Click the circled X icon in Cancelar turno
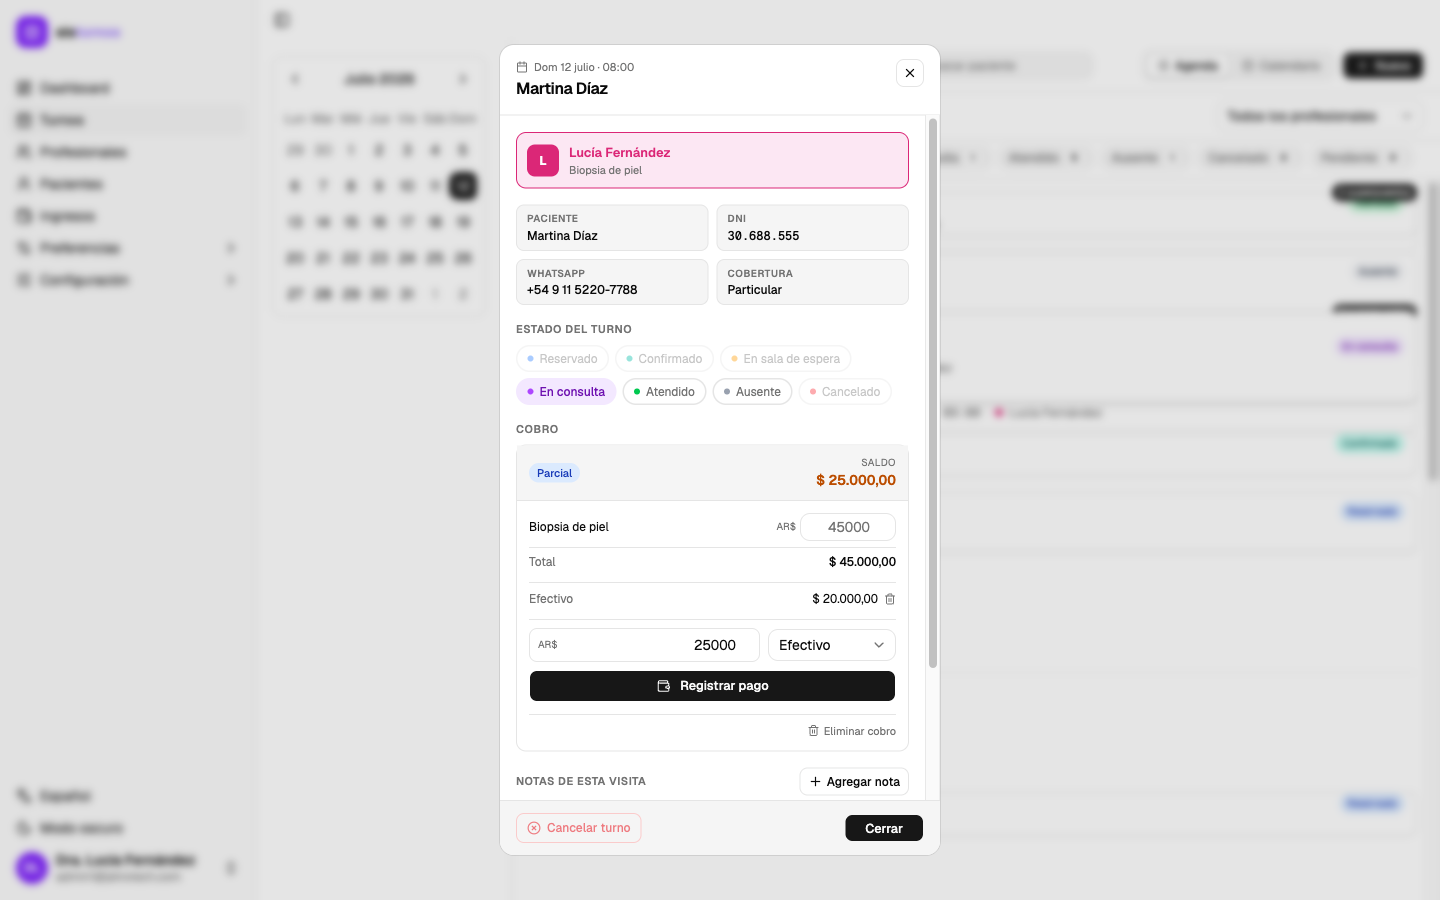This screenshot has width=1440, height=900. (x=534, y=828)
